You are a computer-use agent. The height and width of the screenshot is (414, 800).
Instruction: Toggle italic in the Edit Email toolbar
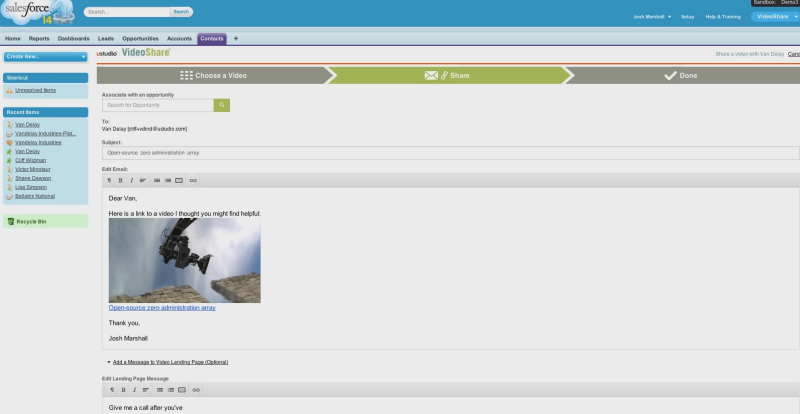click(x=131, y=180)
